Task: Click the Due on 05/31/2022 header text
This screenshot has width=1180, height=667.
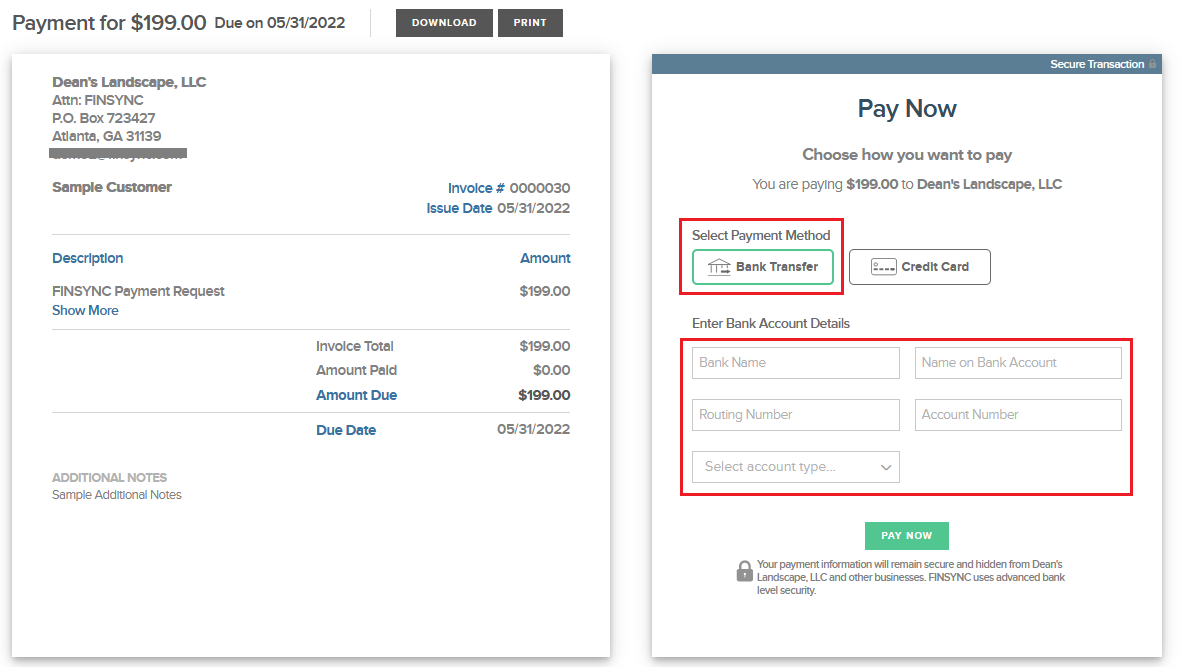Action: tap(280, 23)
